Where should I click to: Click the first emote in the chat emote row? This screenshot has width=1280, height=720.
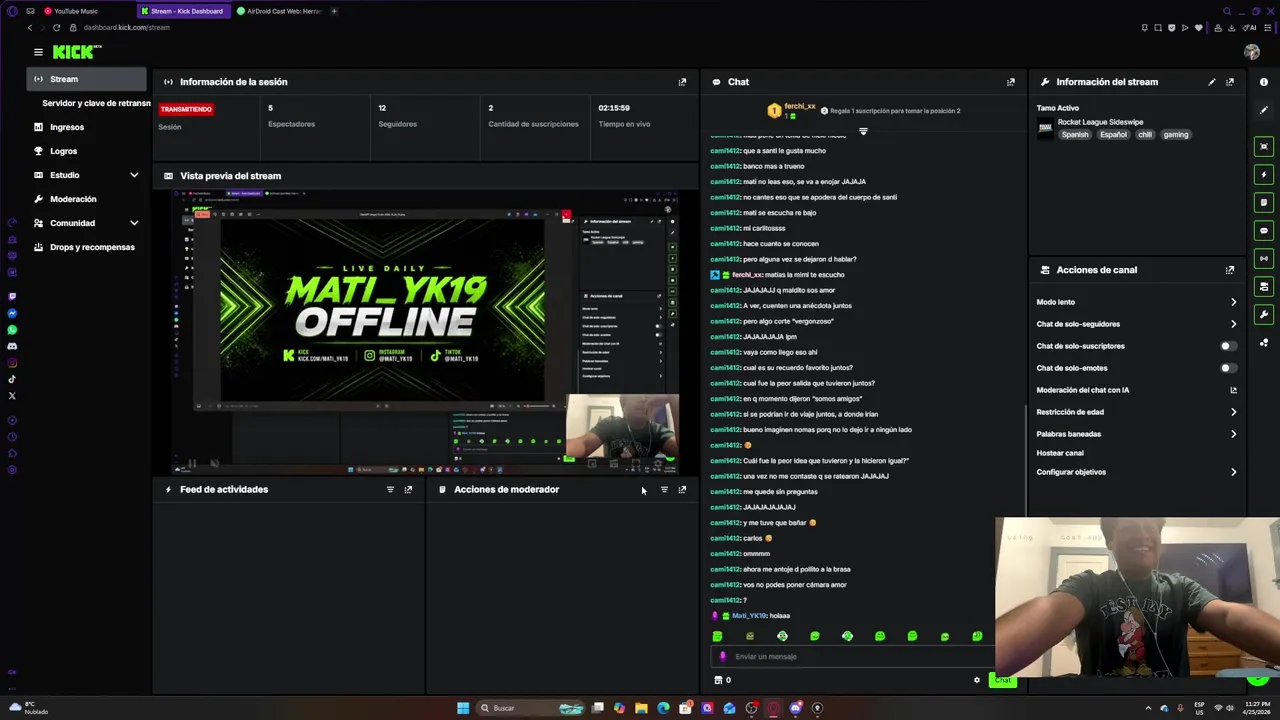717,636
